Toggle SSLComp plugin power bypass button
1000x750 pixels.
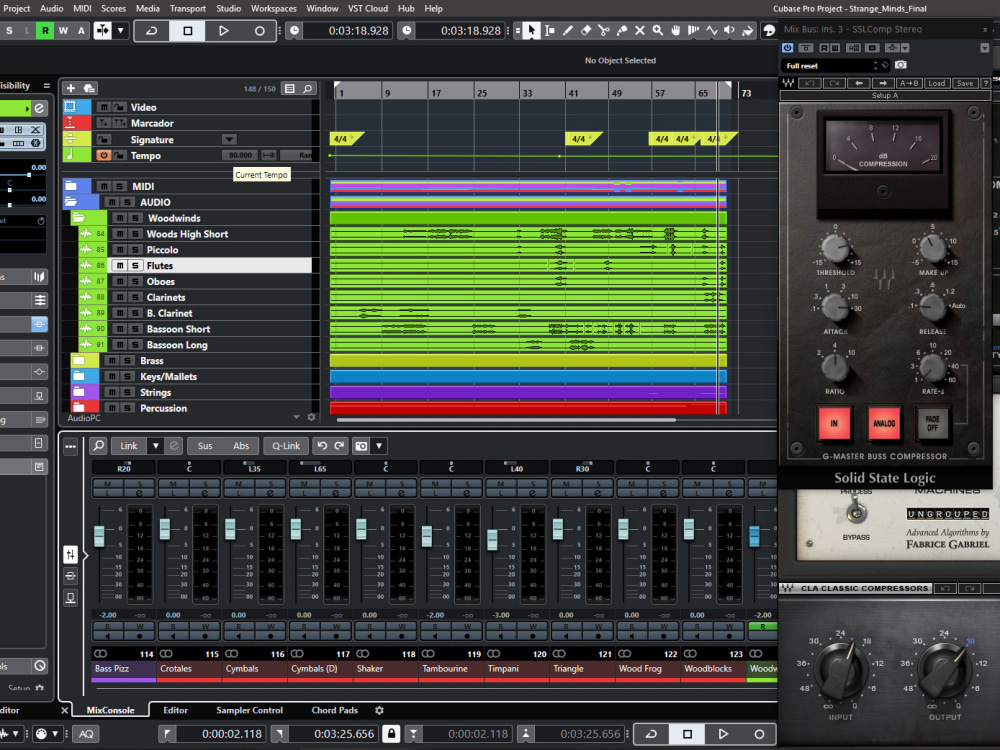pos(788,48)
